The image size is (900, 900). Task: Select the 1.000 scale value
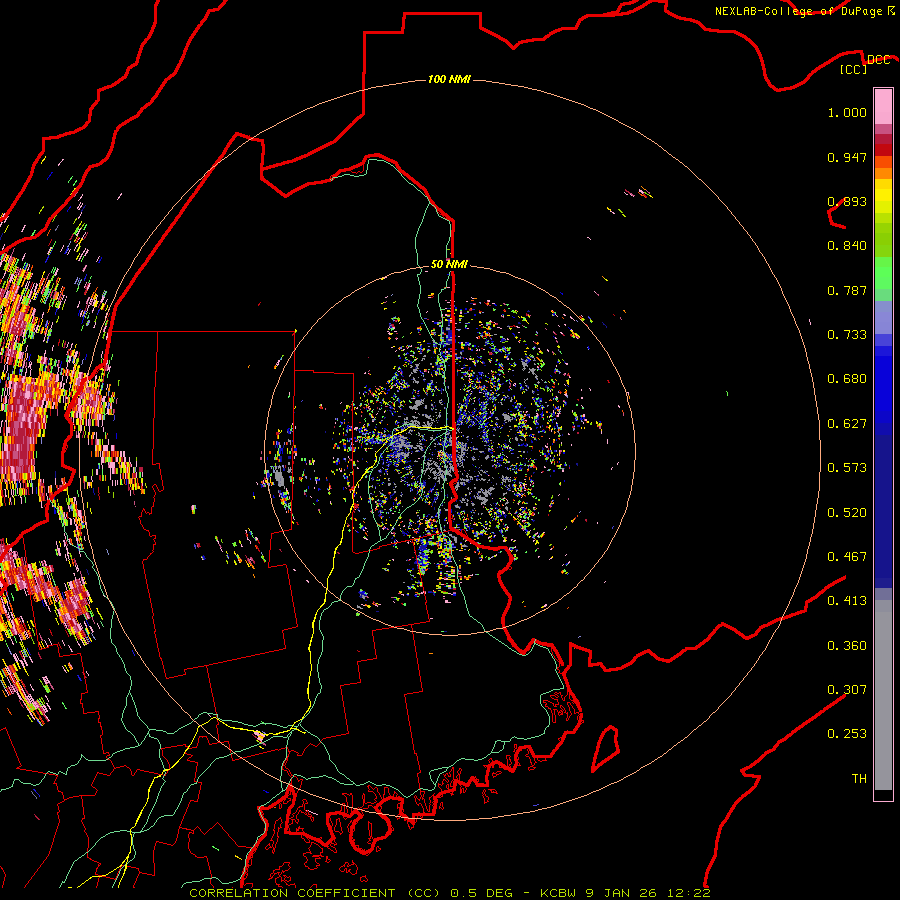click(x=847, y=112)
